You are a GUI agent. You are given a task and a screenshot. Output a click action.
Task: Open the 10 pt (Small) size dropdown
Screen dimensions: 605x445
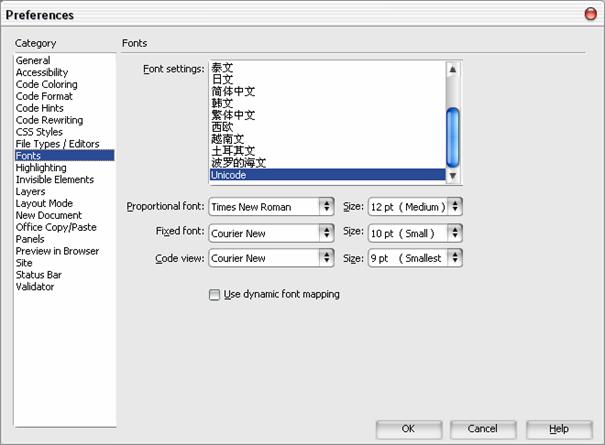415,233
